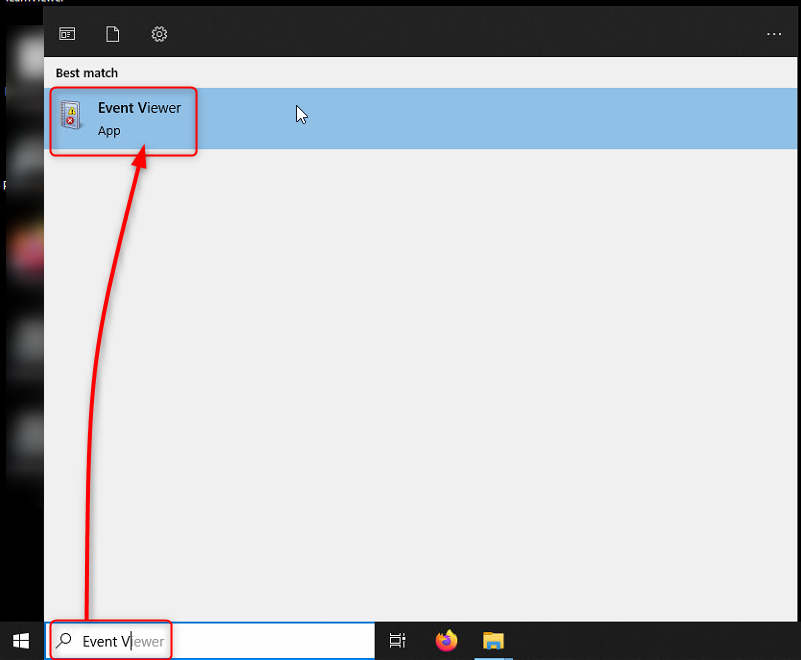801x660 pixels.
Task: Click the "App" subtitle under Event Viewer
Action: click(109, 131)
